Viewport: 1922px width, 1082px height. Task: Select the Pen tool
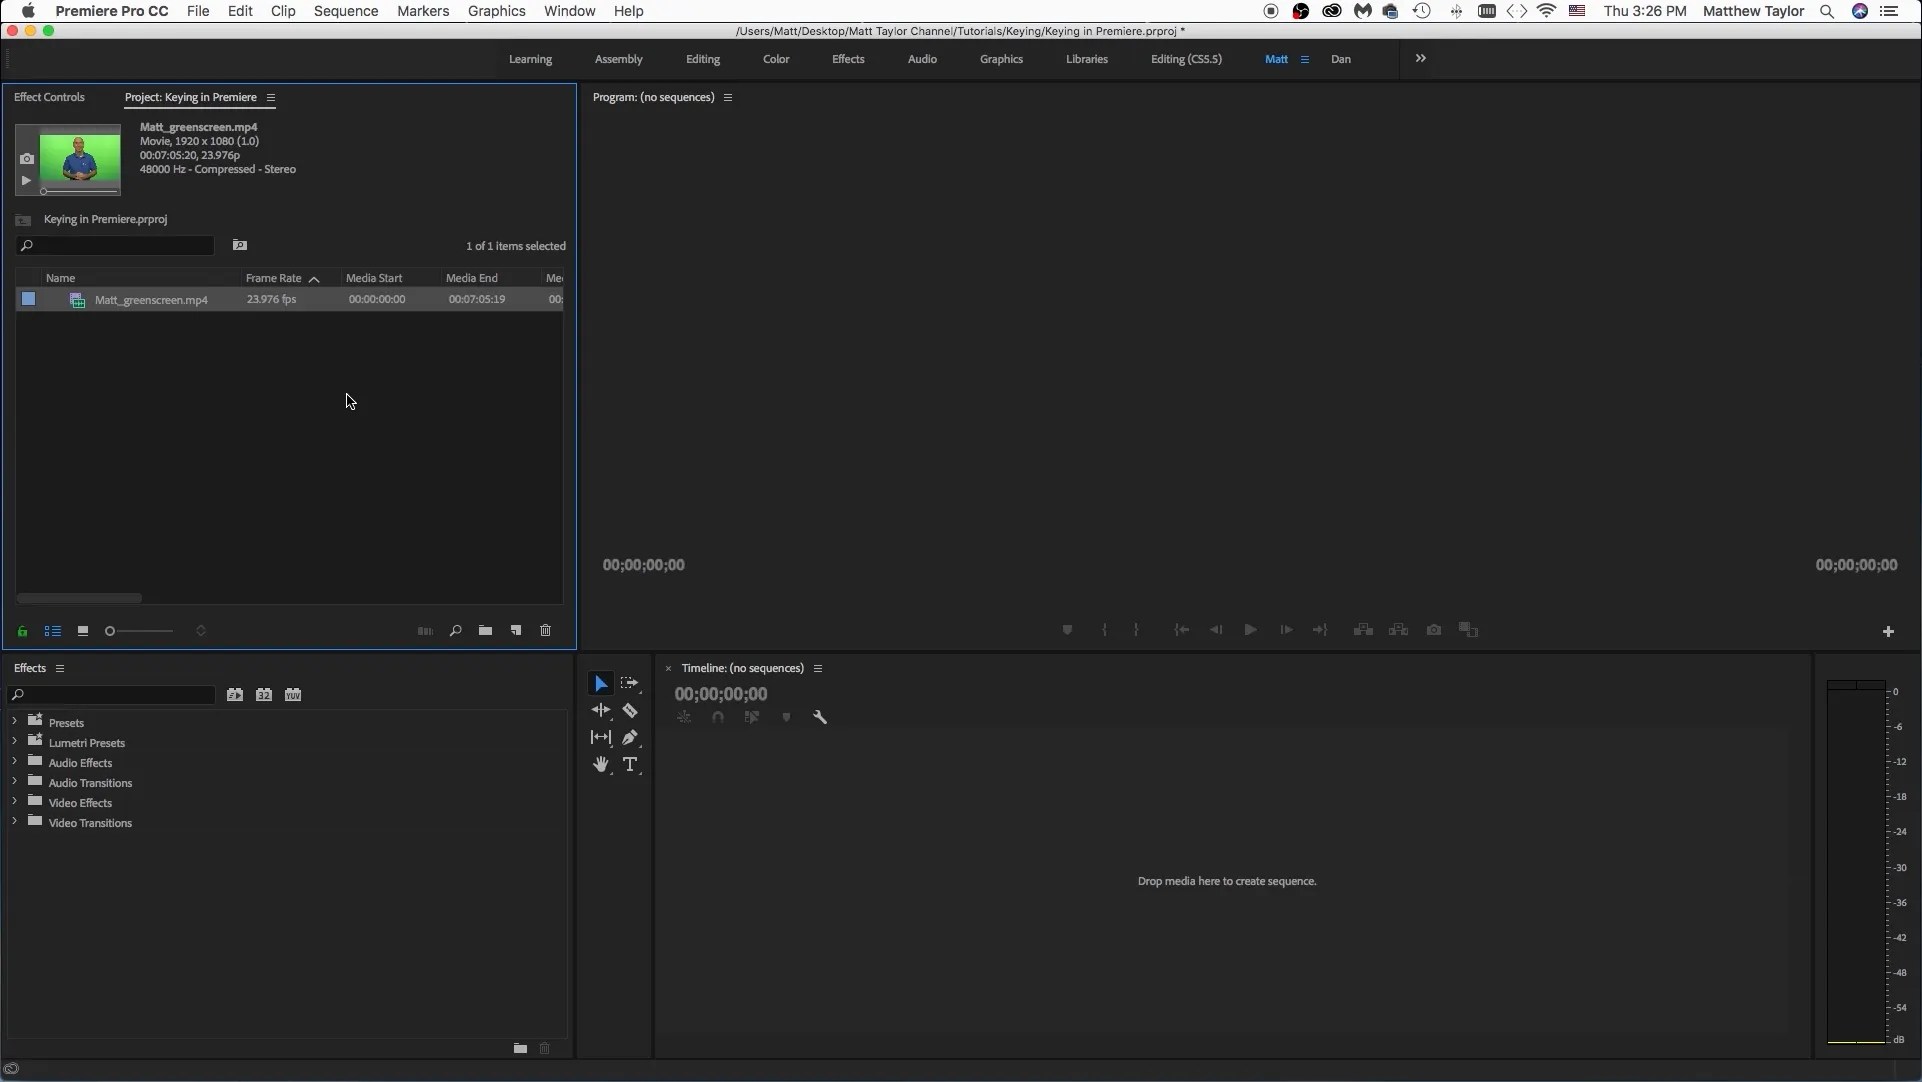point(630,737)
